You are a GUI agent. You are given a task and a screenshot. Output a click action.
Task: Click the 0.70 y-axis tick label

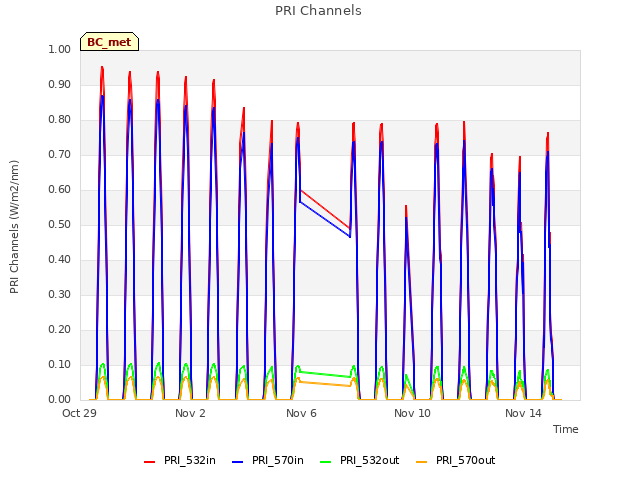click(x=60, y=155)
